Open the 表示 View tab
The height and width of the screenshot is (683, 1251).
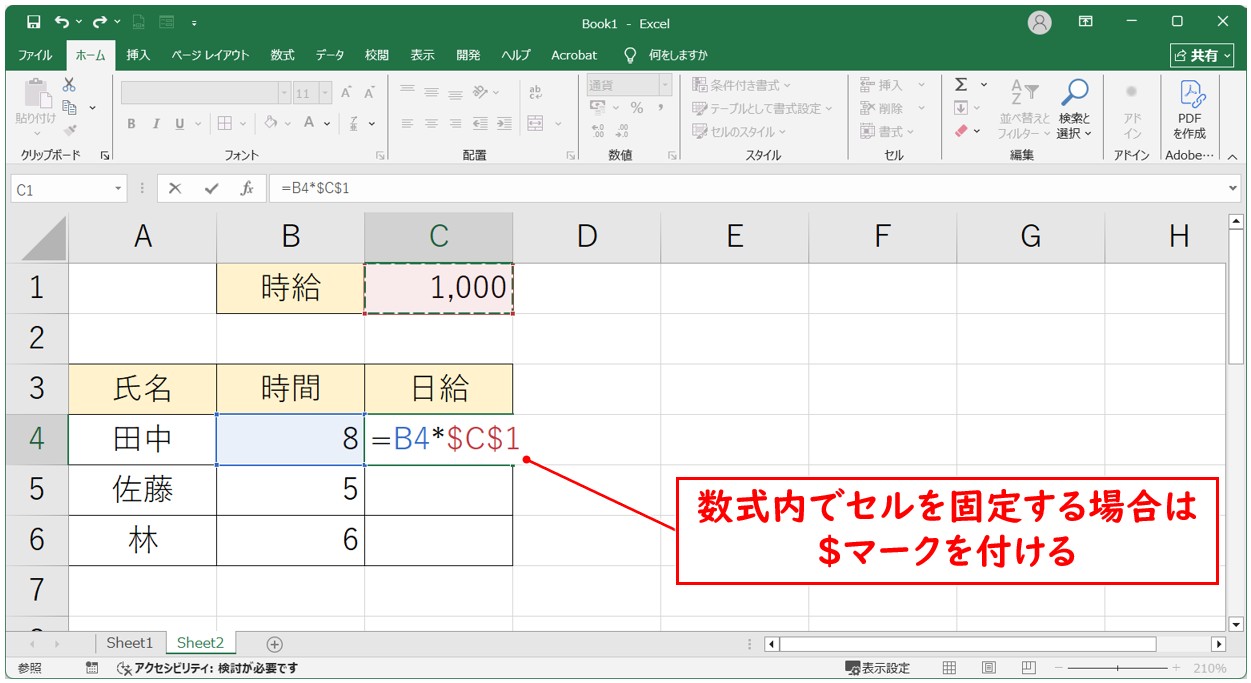tap(422, 55)
